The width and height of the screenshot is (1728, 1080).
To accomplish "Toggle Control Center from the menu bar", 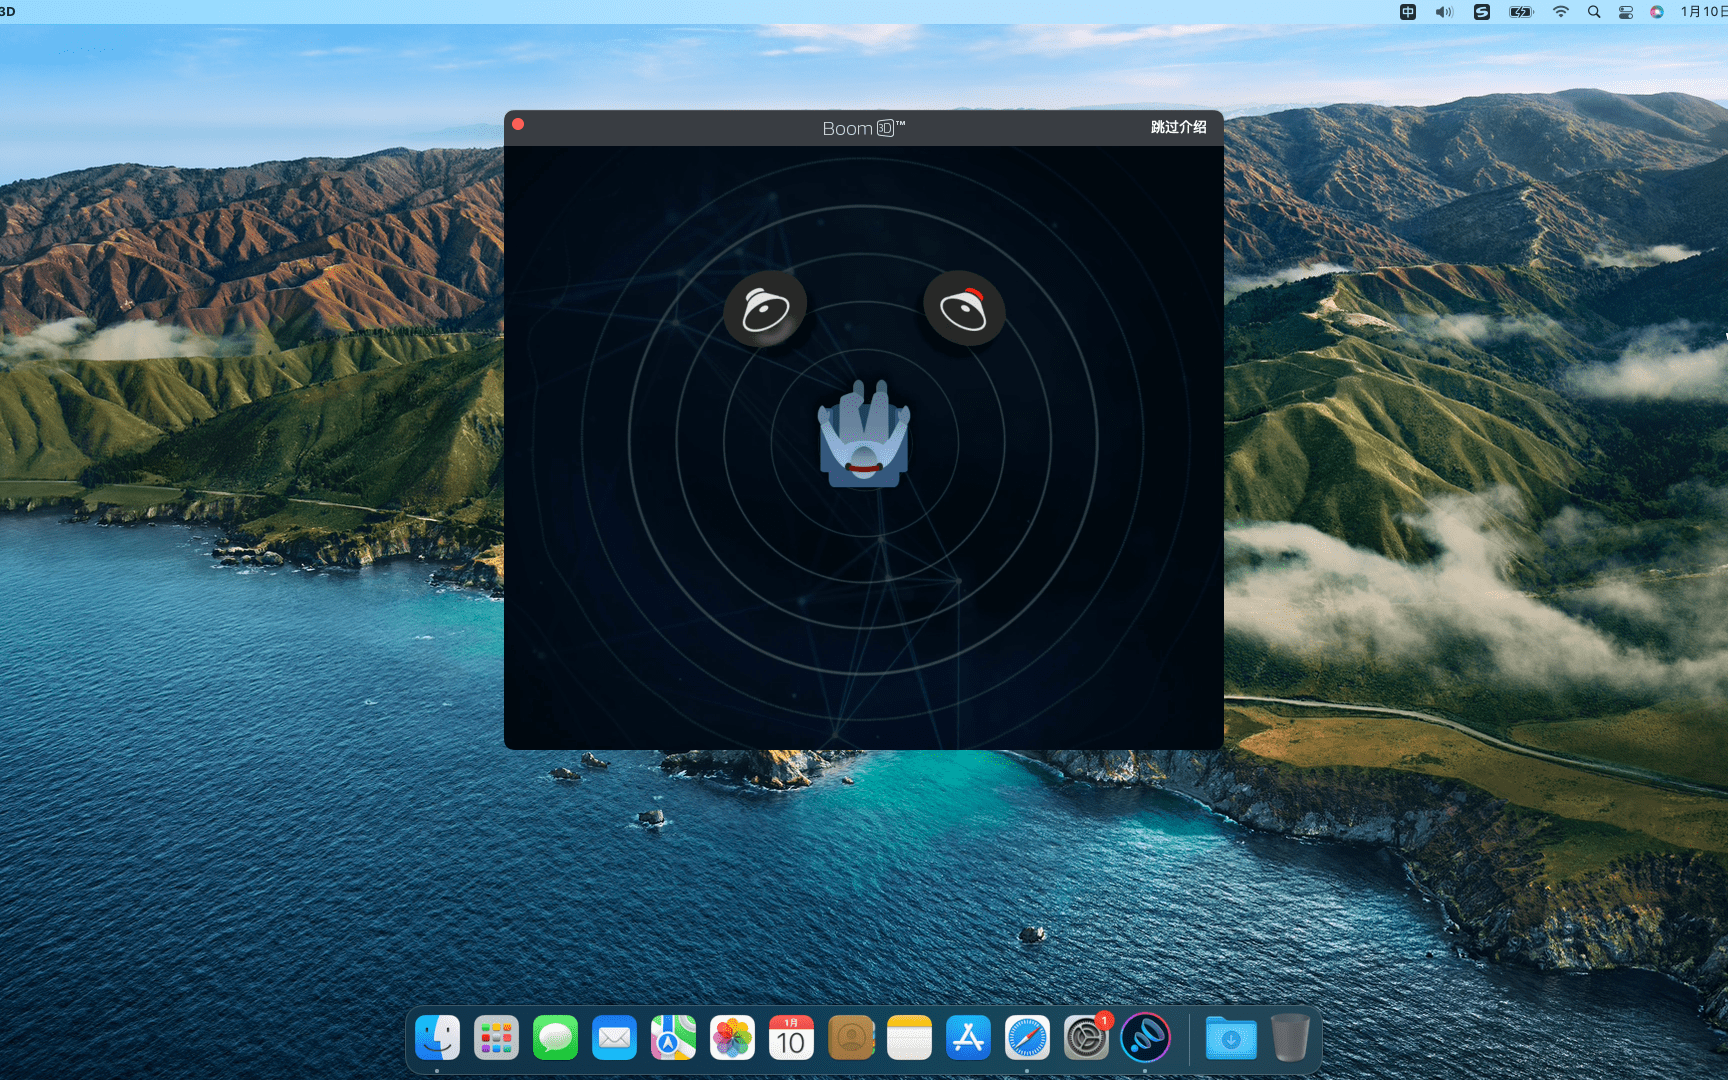I will tap(1626, 12).
